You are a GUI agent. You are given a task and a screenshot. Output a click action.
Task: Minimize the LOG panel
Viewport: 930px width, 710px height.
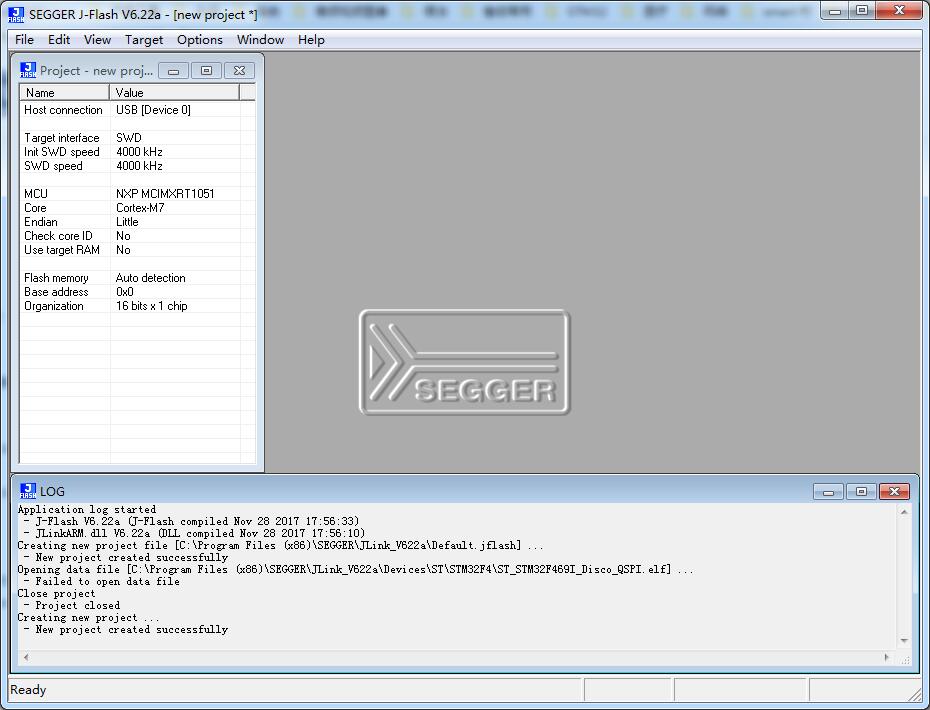click(x=829, y=492)
